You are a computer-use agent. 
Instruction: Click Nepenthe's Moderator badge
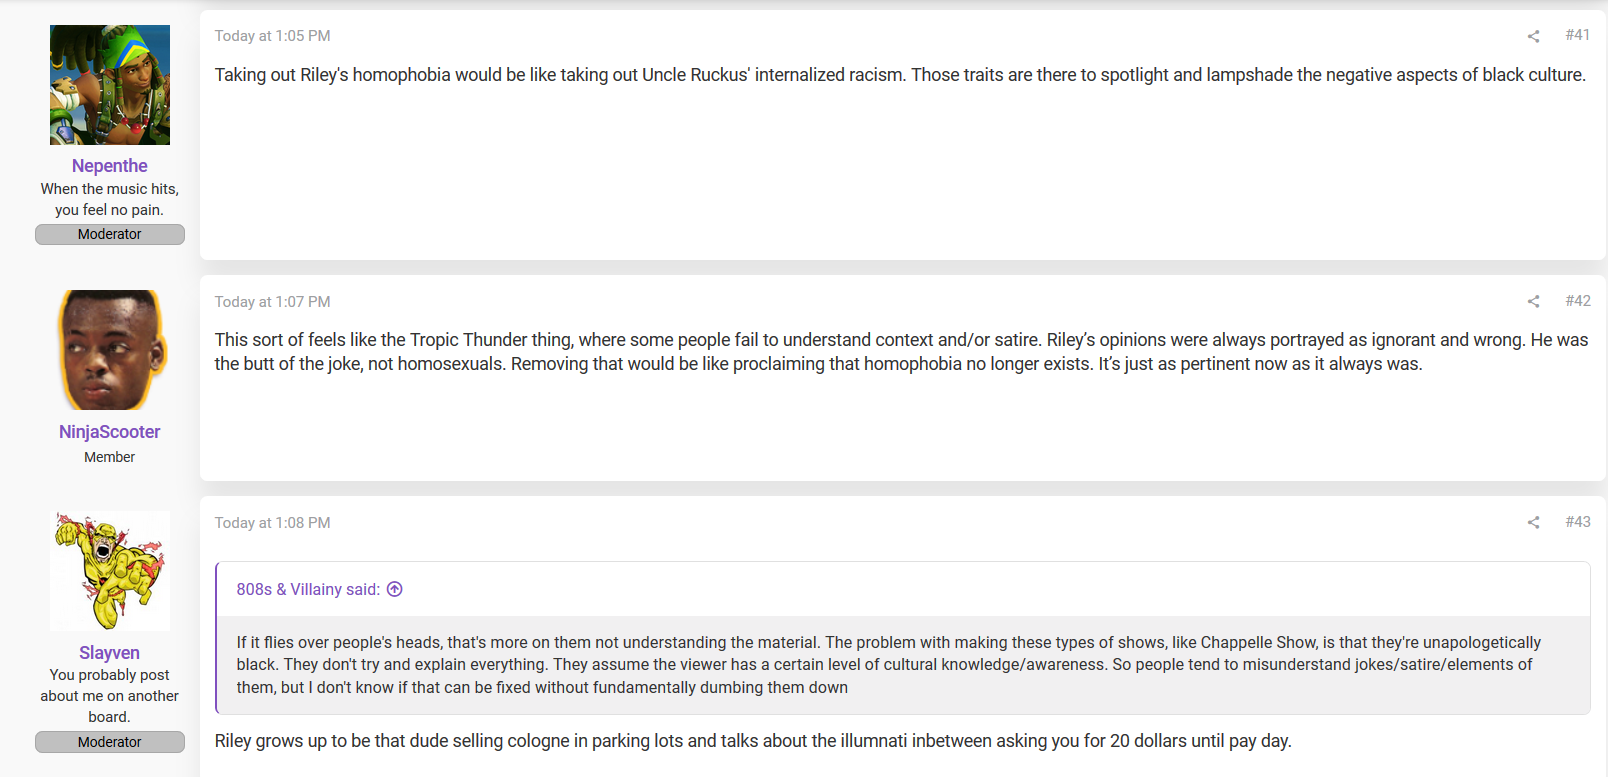tap(110, 234)
